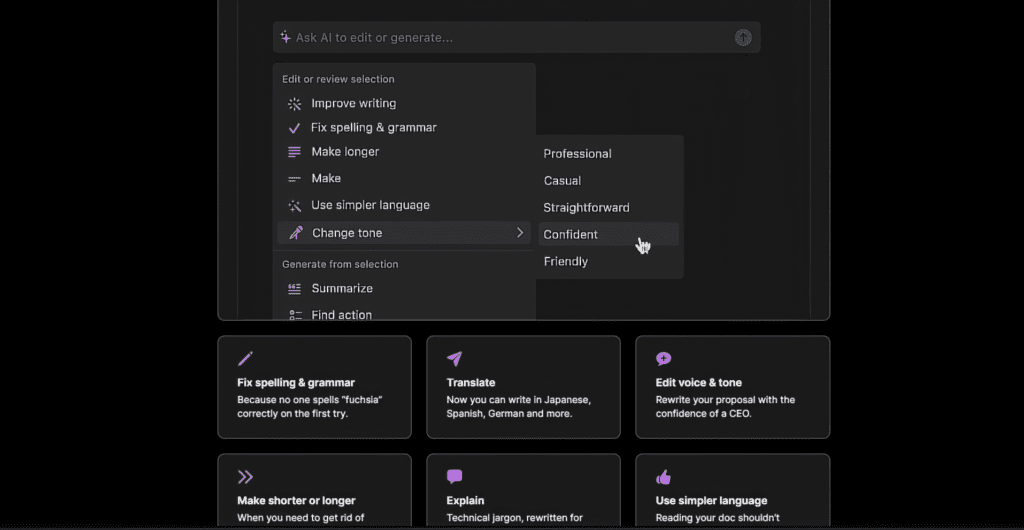The height and width of the screenshot is (530, 1024).
Task: Click the checkmark icon for Fix spelling
Action: tap(295, 128)
